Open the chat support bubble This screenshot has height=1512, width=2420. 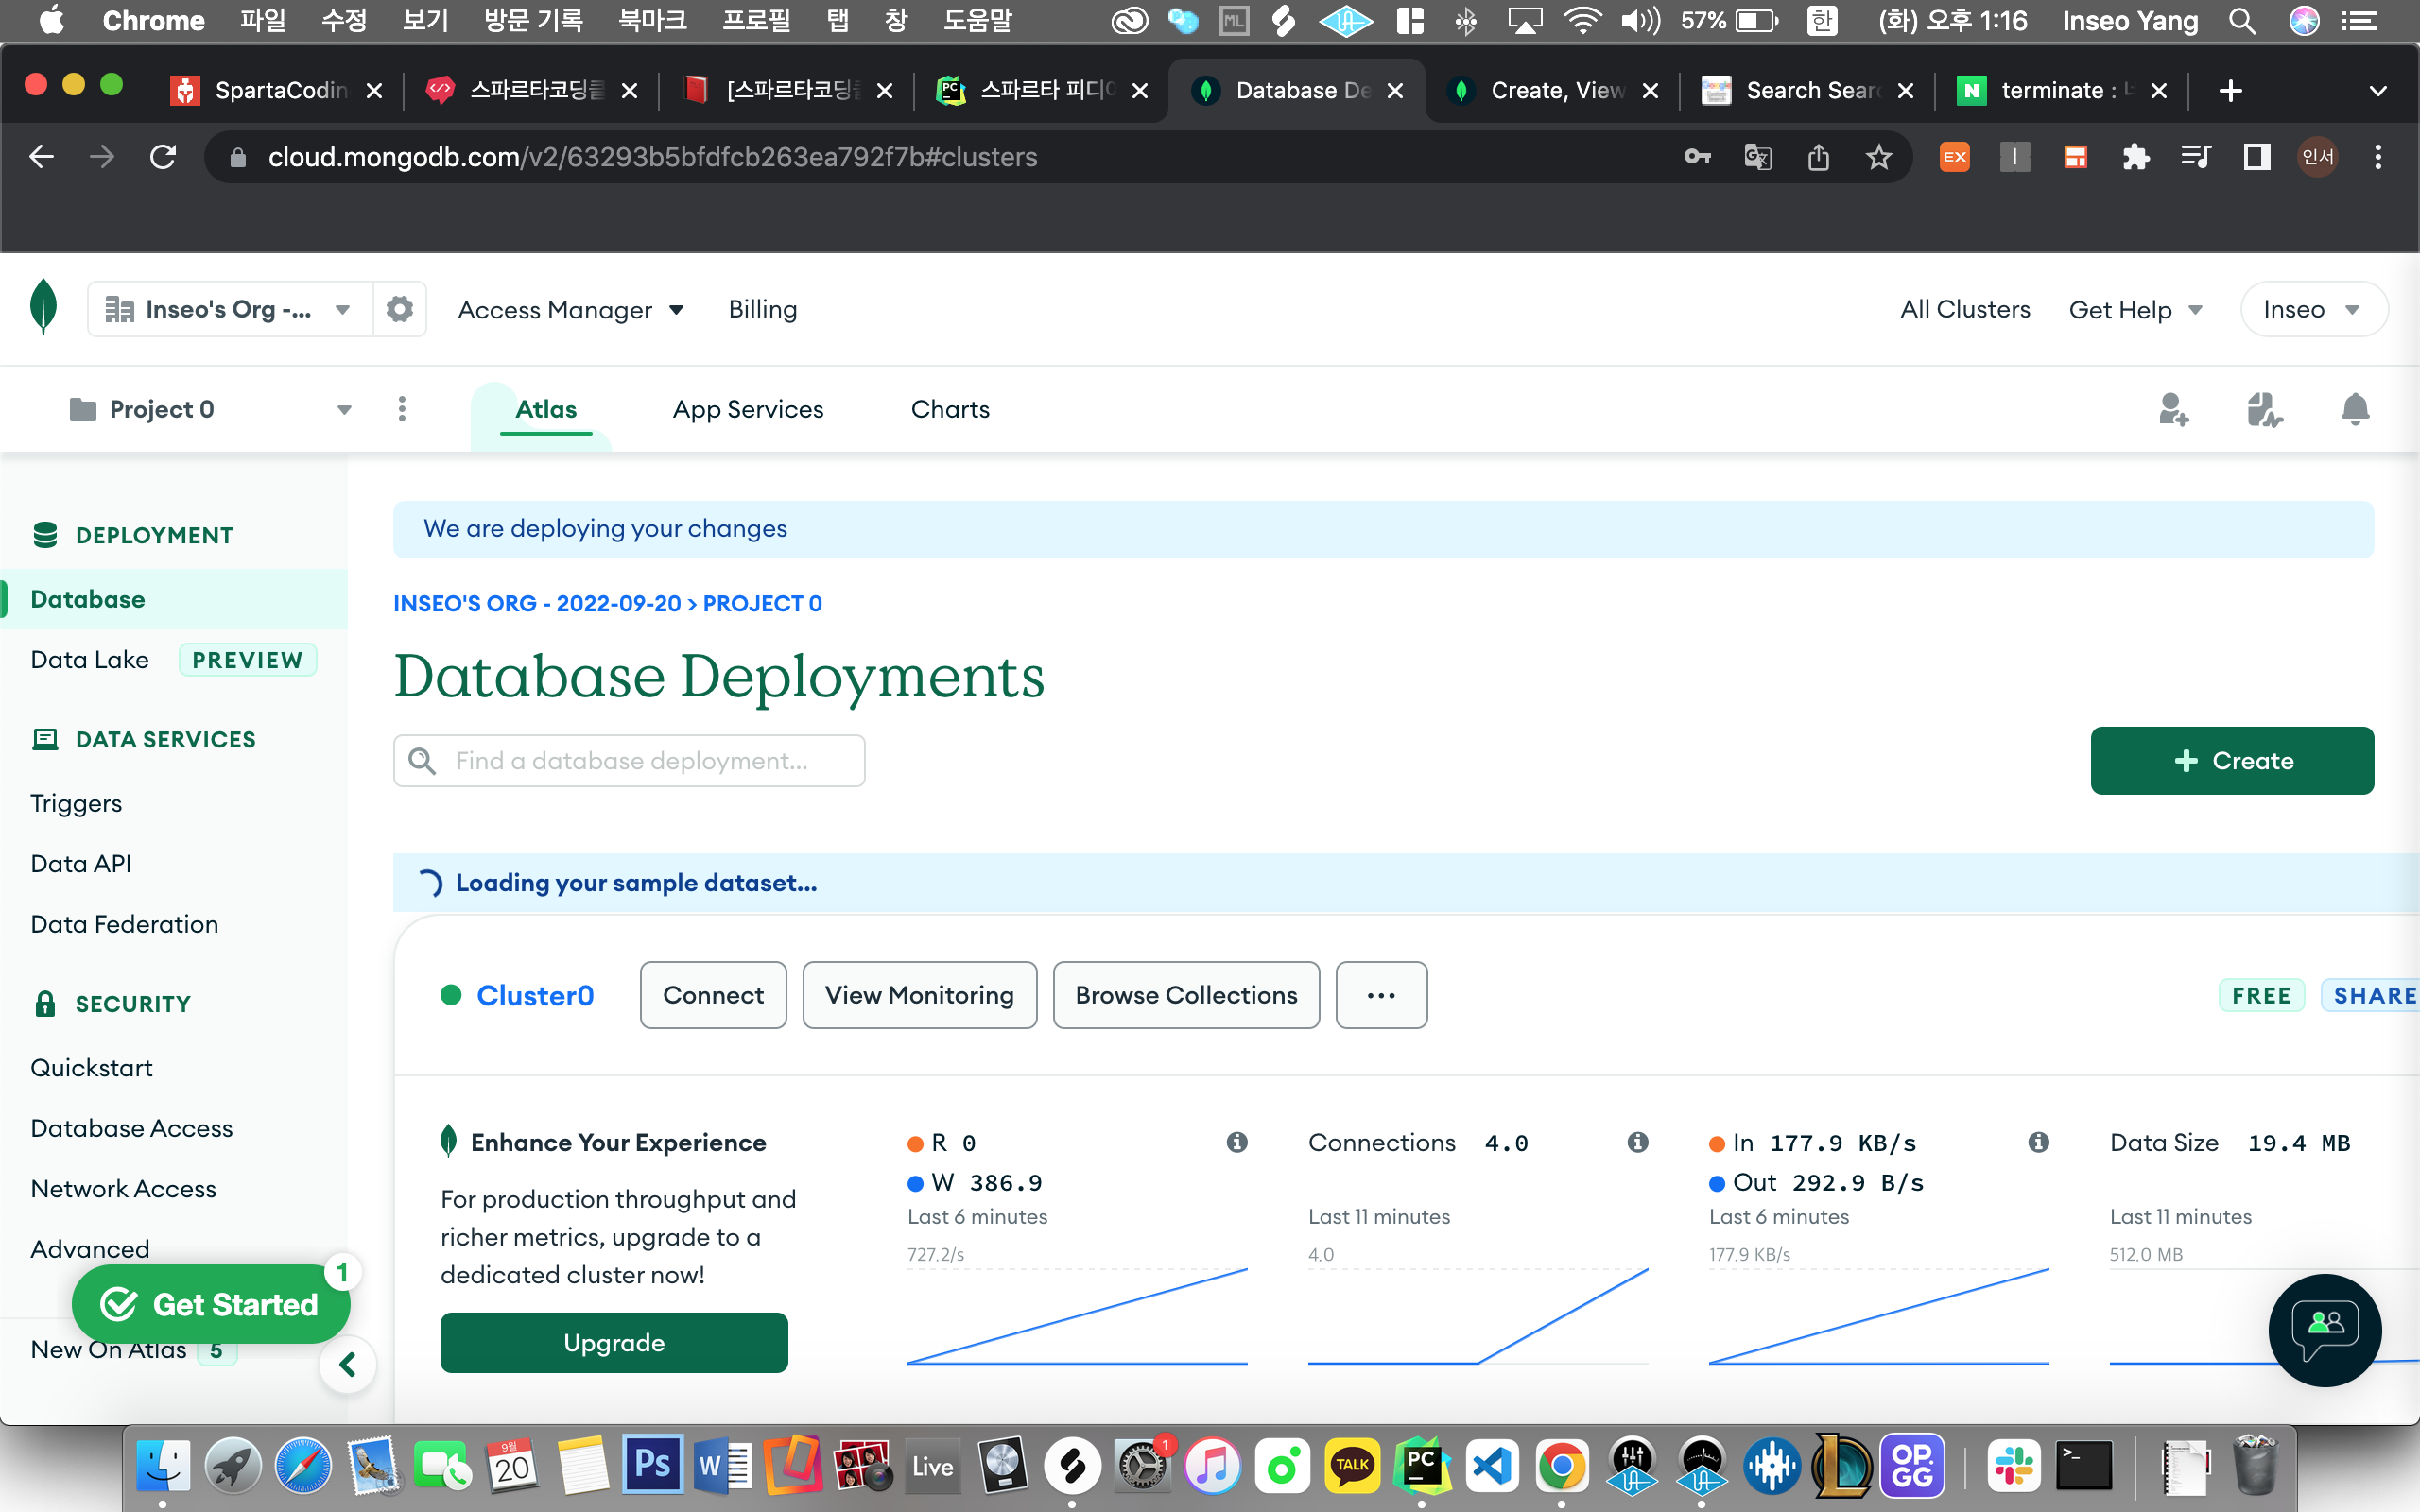click(x=2325, y=1330)
